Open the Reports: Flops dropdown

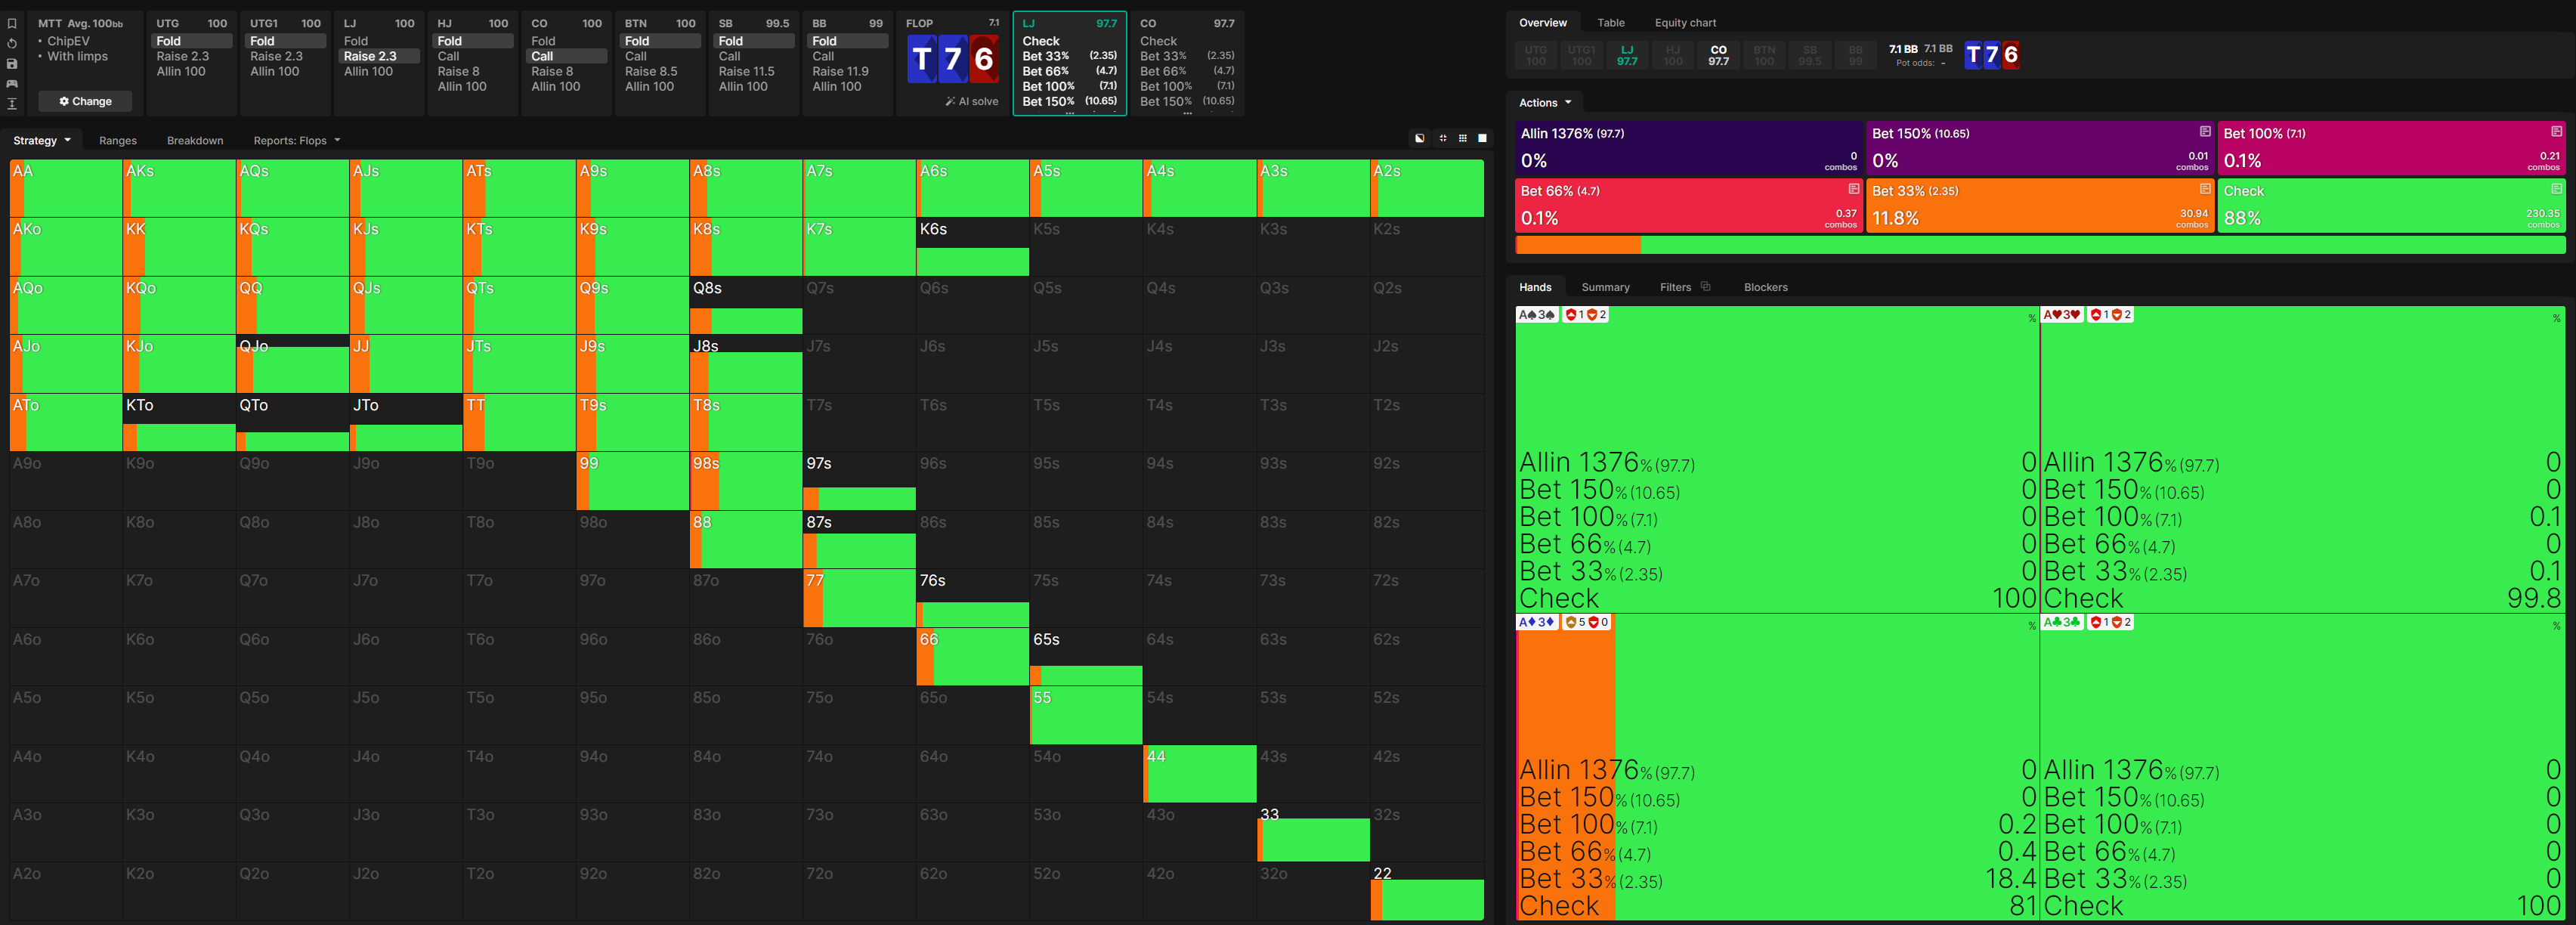[296, 140]
